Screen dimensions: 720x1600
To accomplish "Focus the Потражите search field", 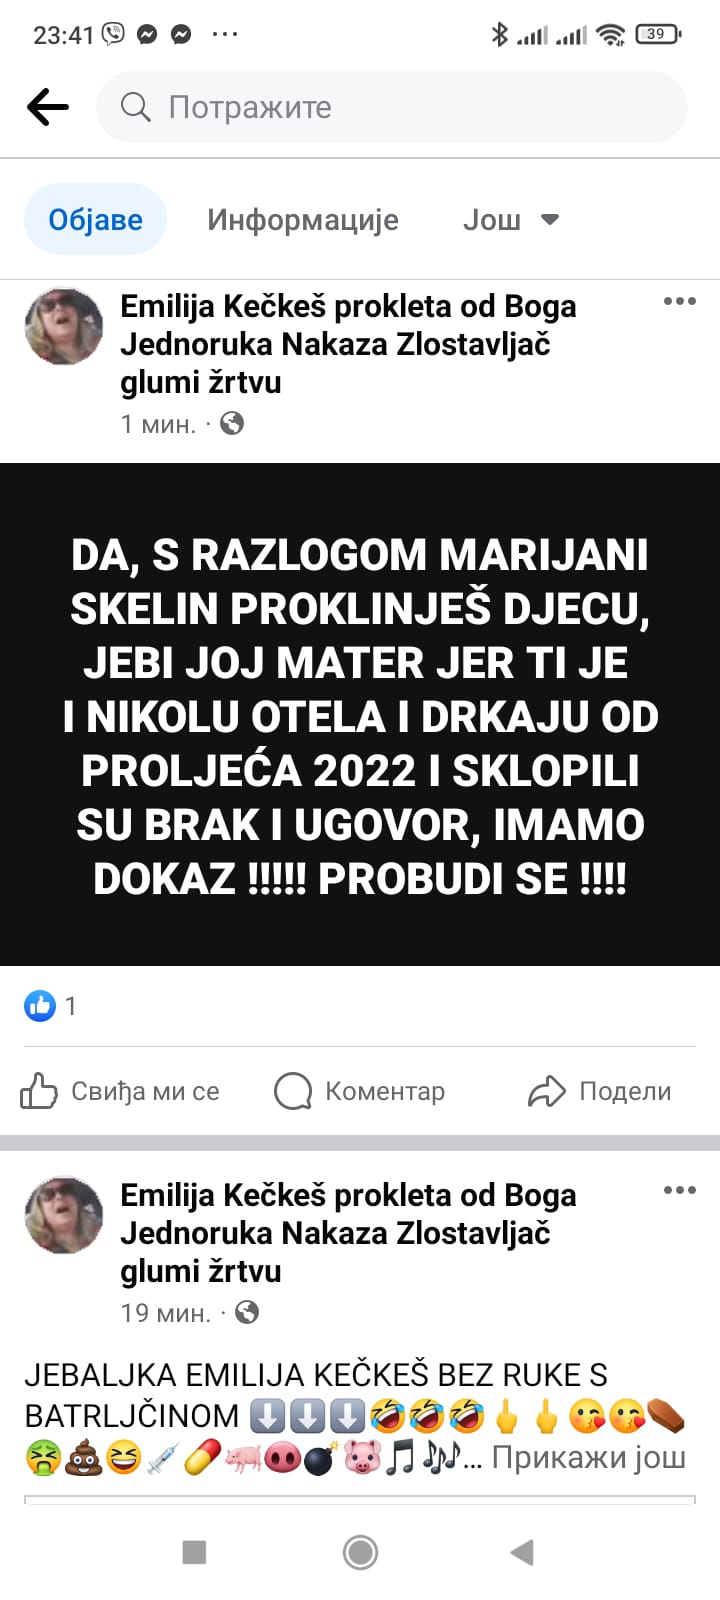I will coord(392,107).
